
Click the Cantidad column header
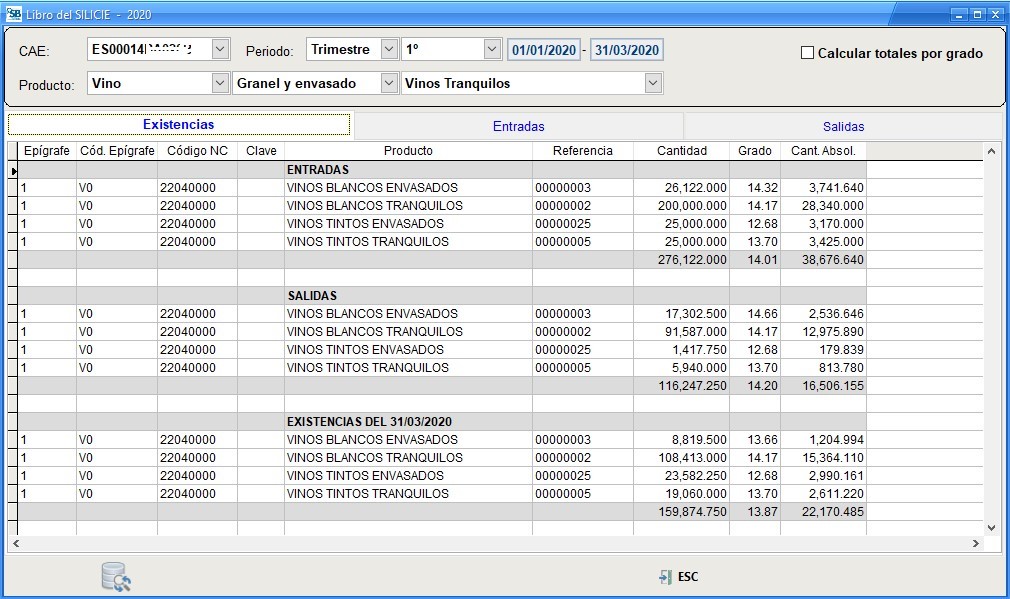tap(681, 151)
